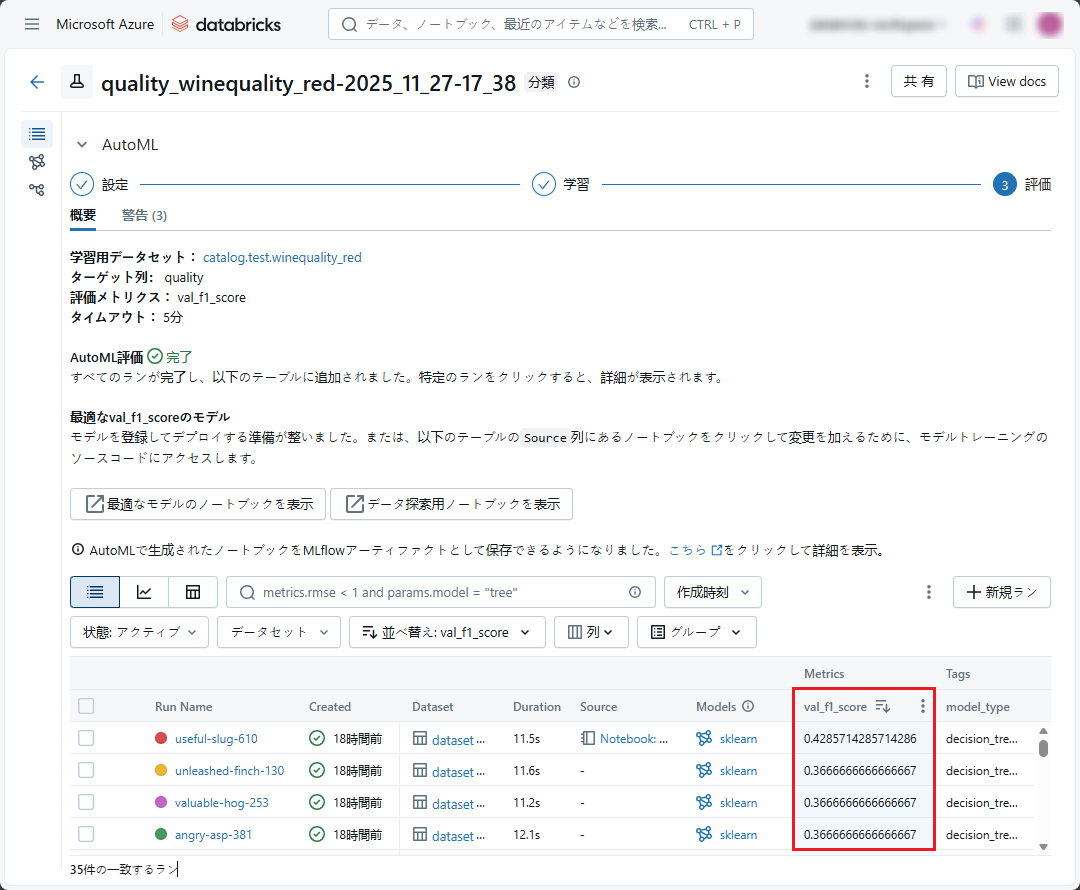Click sort icon in val_f1_score header
Viewport: 1080px width, 890px height.
coord(882,707)
